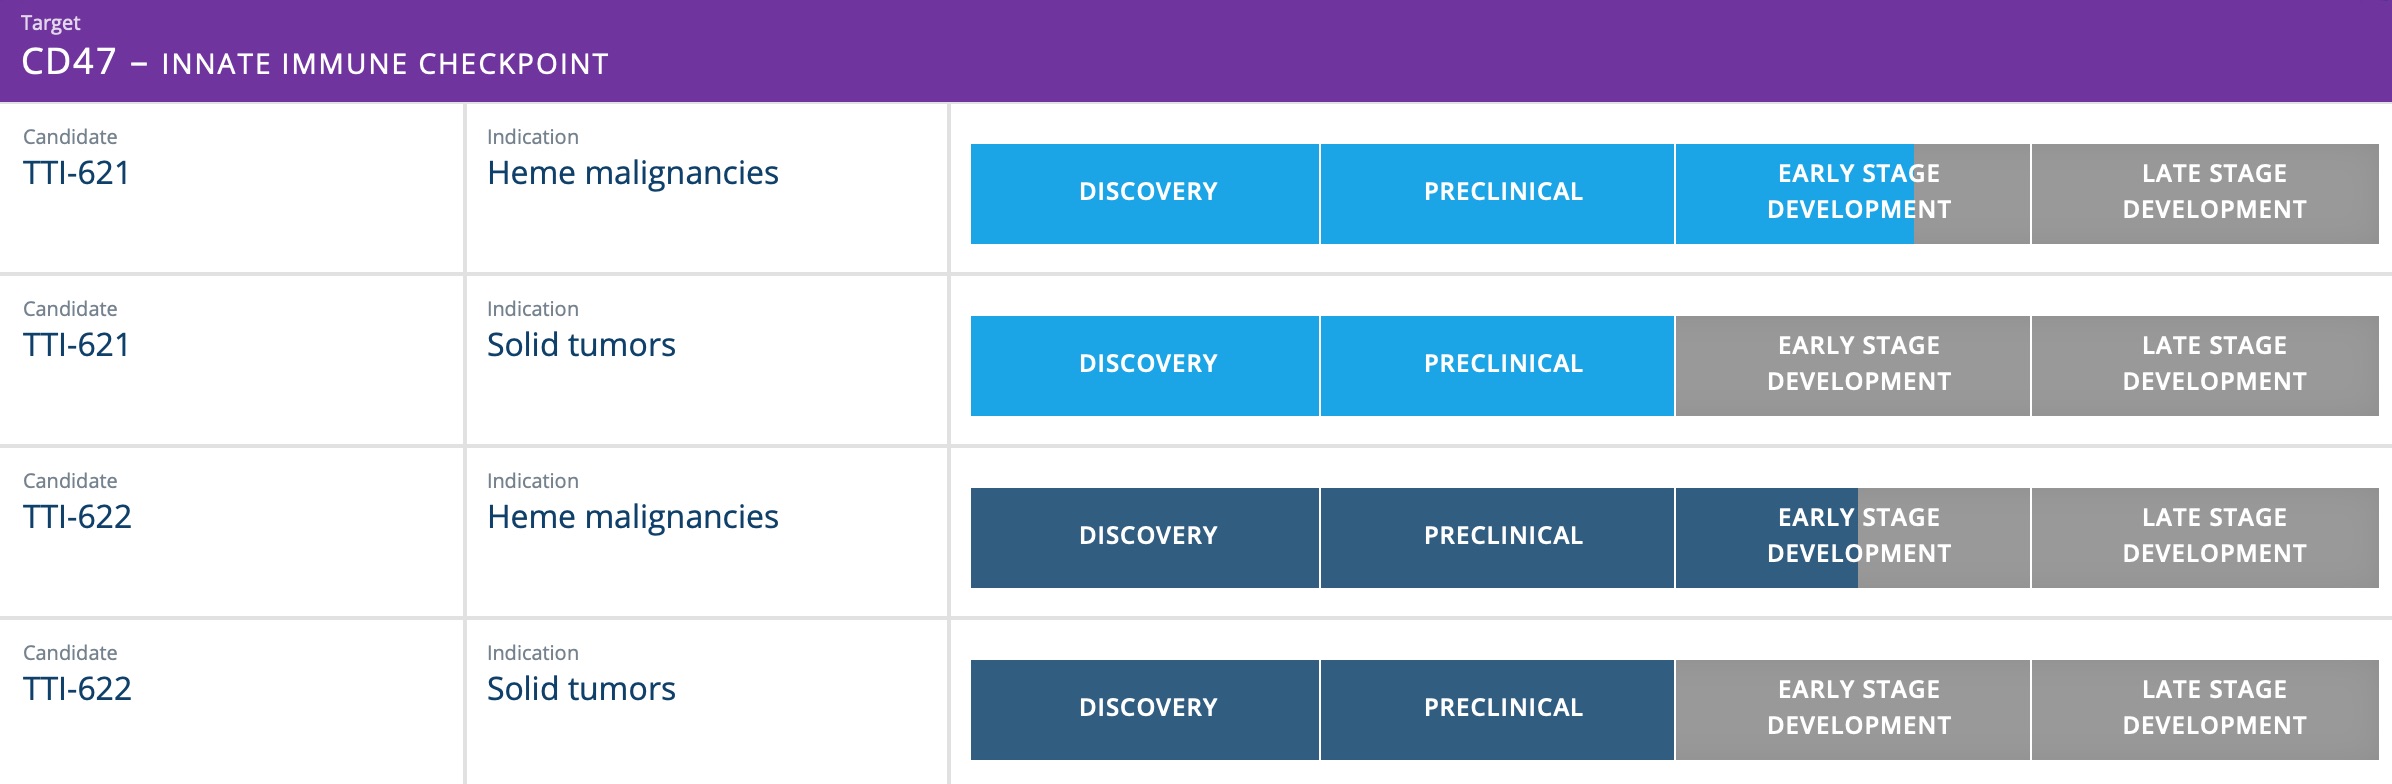Image resolution: width=2392 pixels, height=784 pixels.
Task: Click Heme malignancies indication for TTI-622
Action: coord(632,517)
